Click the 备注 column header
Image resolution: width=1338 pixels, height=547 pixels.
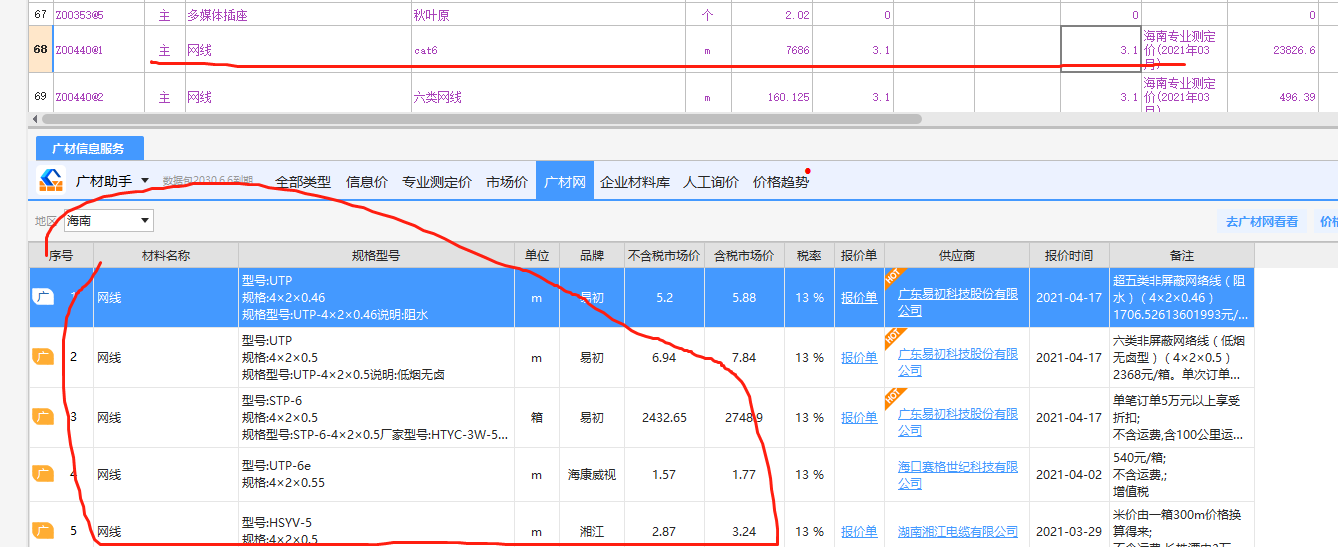[1181, 255]
